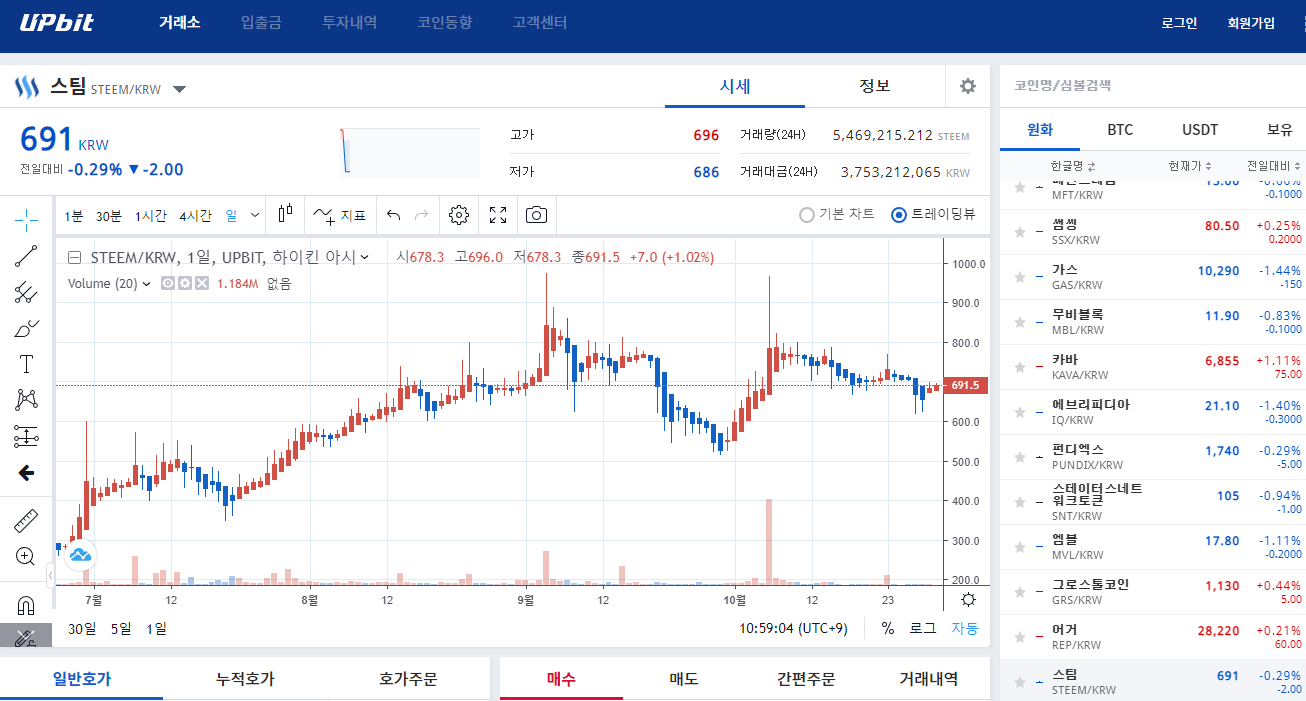Select the ruler measure tool

[x=27, y=520]
